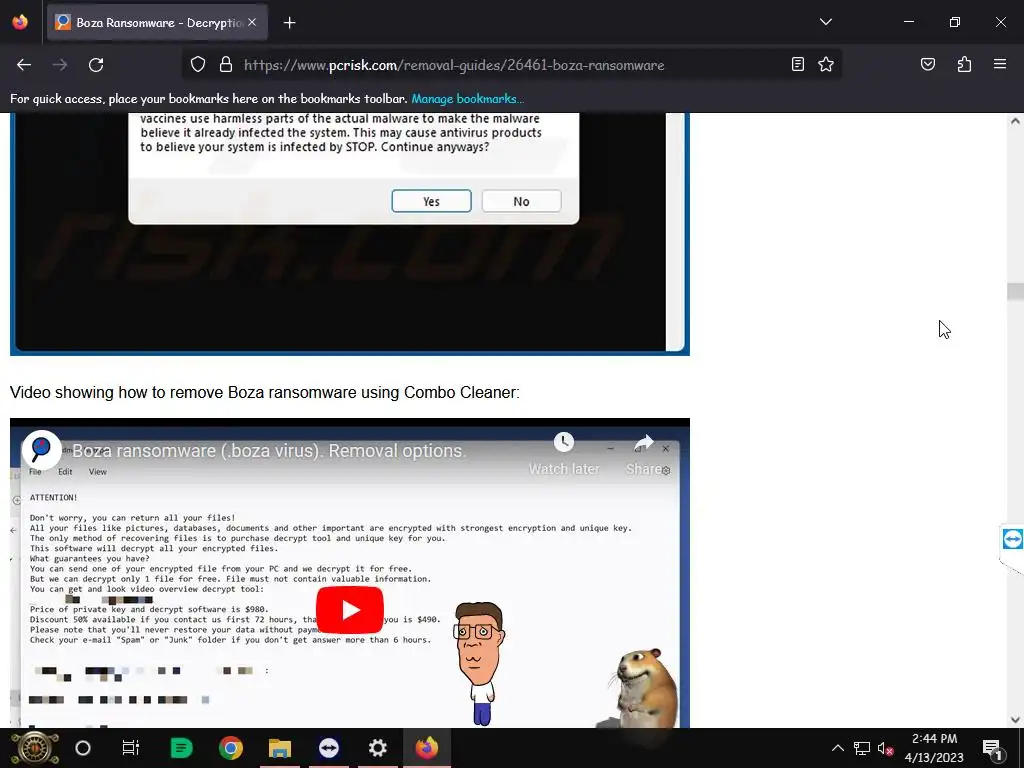Open Cortana search circle
The width and height of the screenshot is (1024, 768).
coord(83,748)
